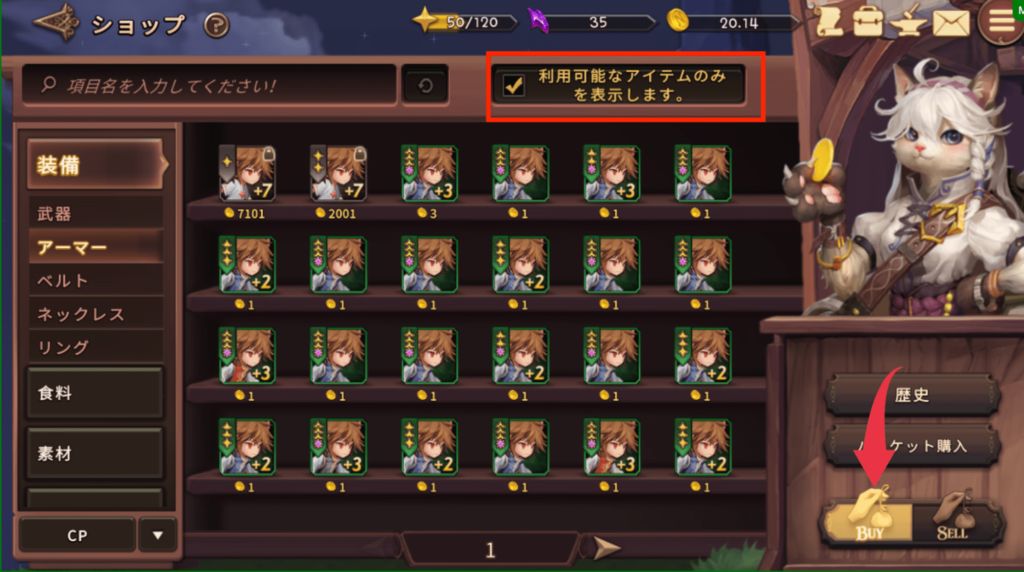Open the shop help question mark
This screenshot has width=1024, height=572.
(216, 26)
